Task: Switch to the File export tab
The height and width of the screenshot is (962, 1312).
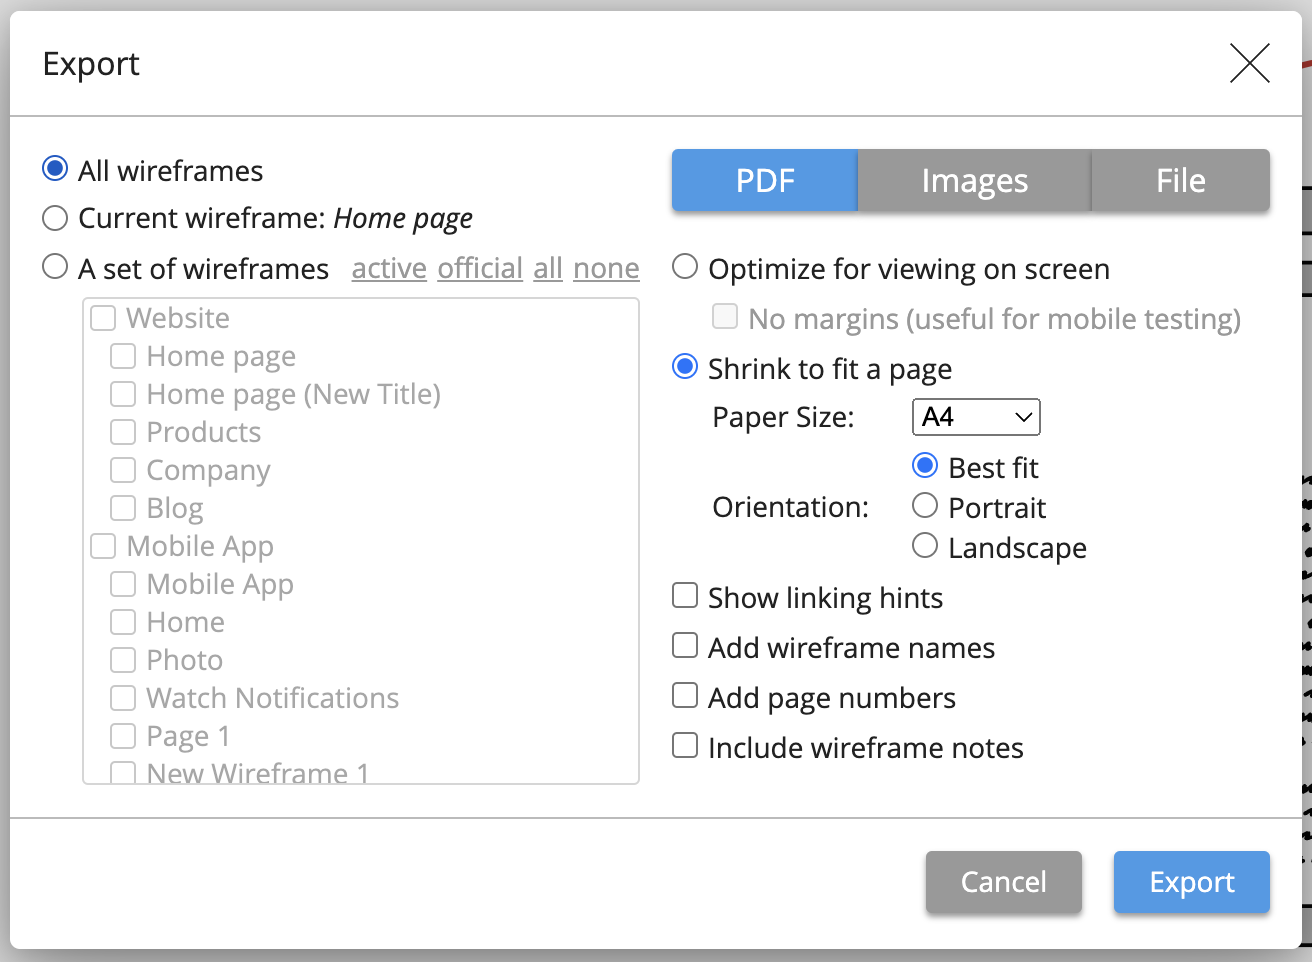Action: tap(1180, 181)
